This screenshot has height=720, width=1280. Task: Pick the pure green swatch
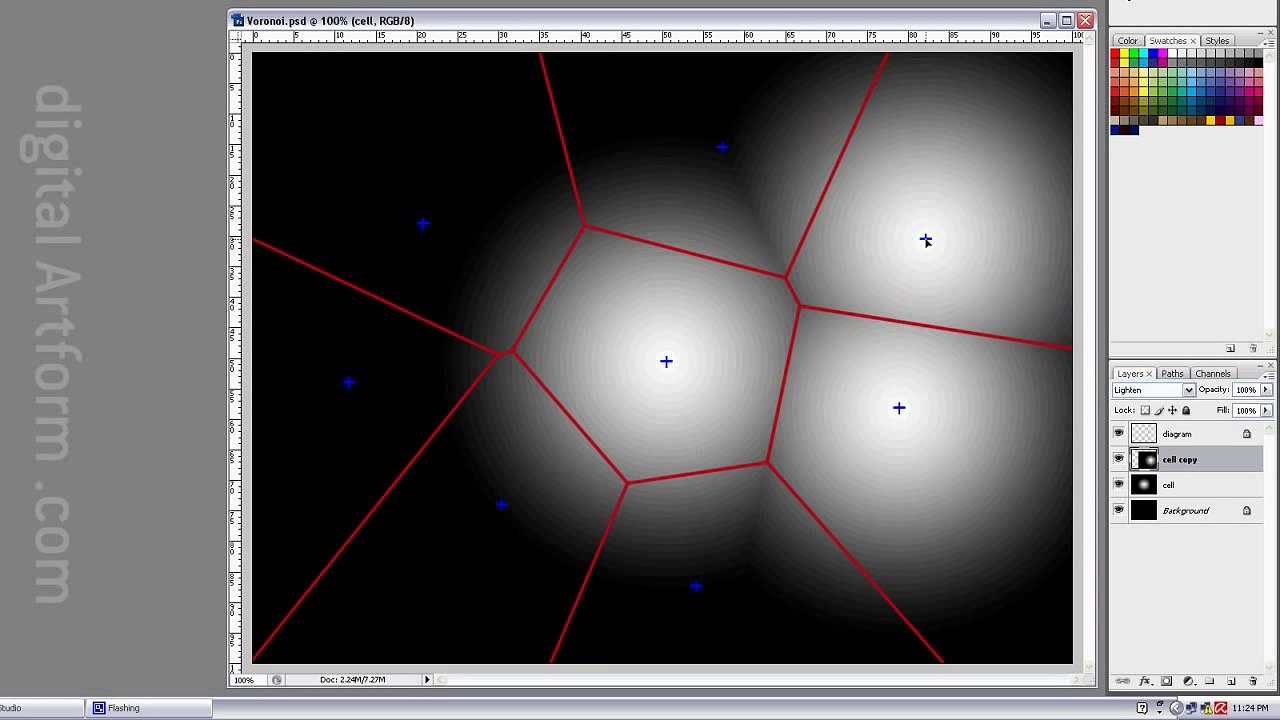pyautogui.click(x=1134, y=53)
